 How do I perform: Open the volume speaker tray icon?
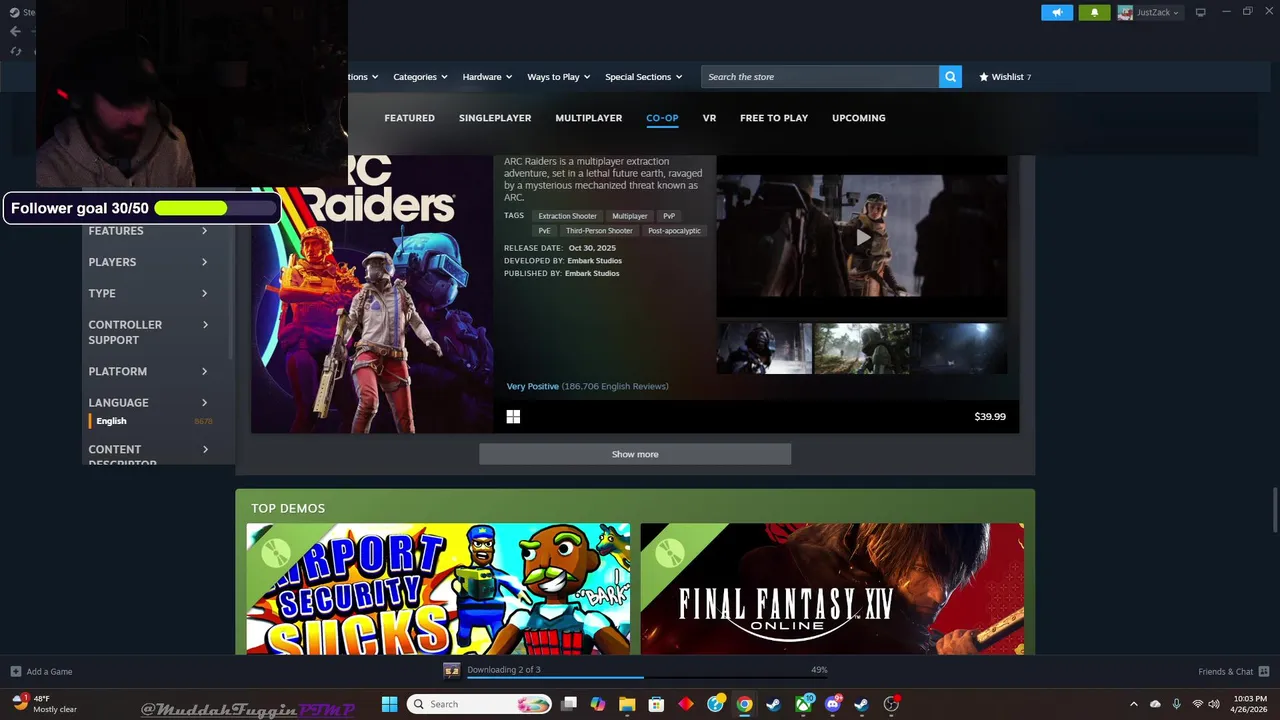point(1213,704)
